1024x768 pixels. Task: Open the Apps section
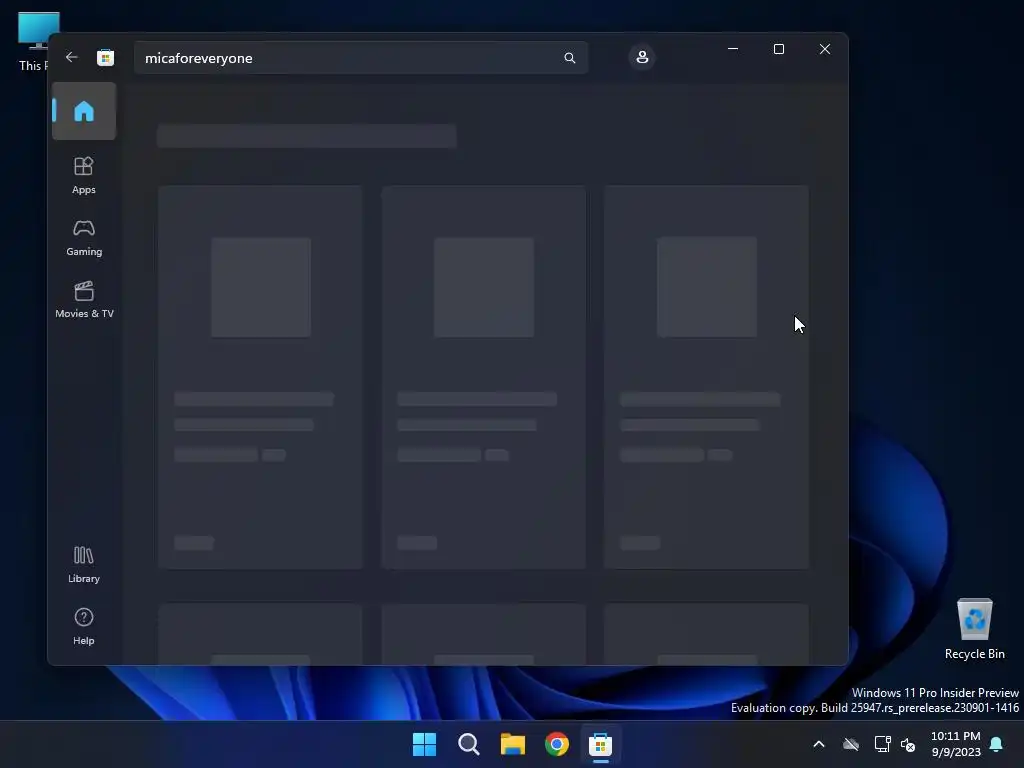click(84, 175)
